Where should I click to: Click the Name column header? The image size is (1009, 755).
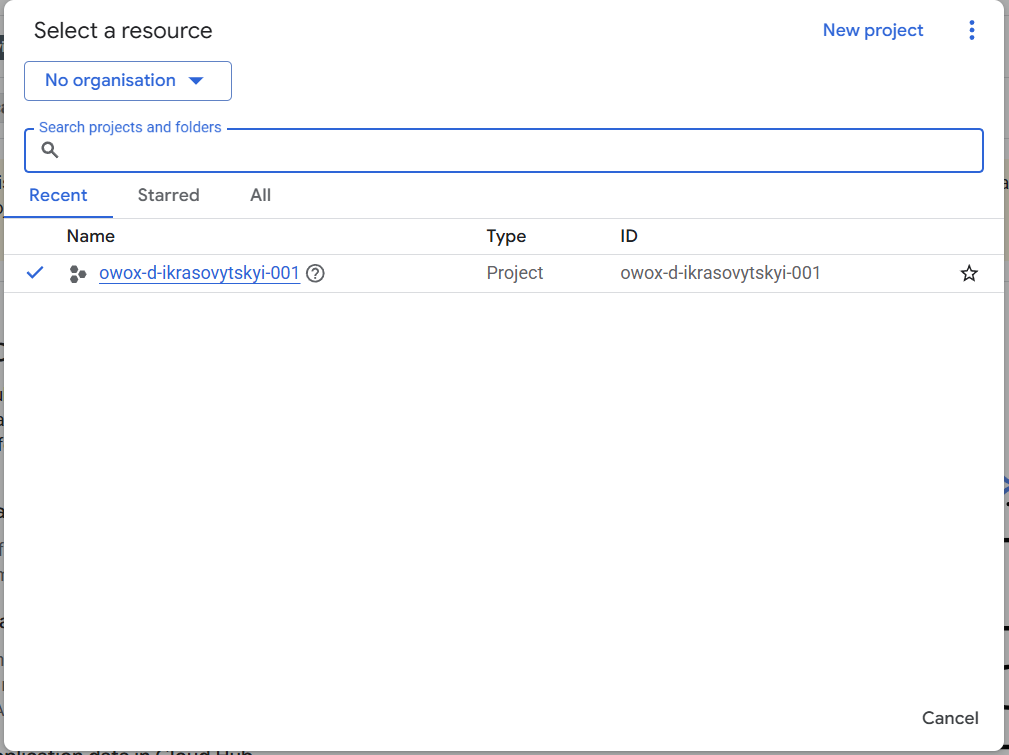pyautogui.click(x=91, y=236)
